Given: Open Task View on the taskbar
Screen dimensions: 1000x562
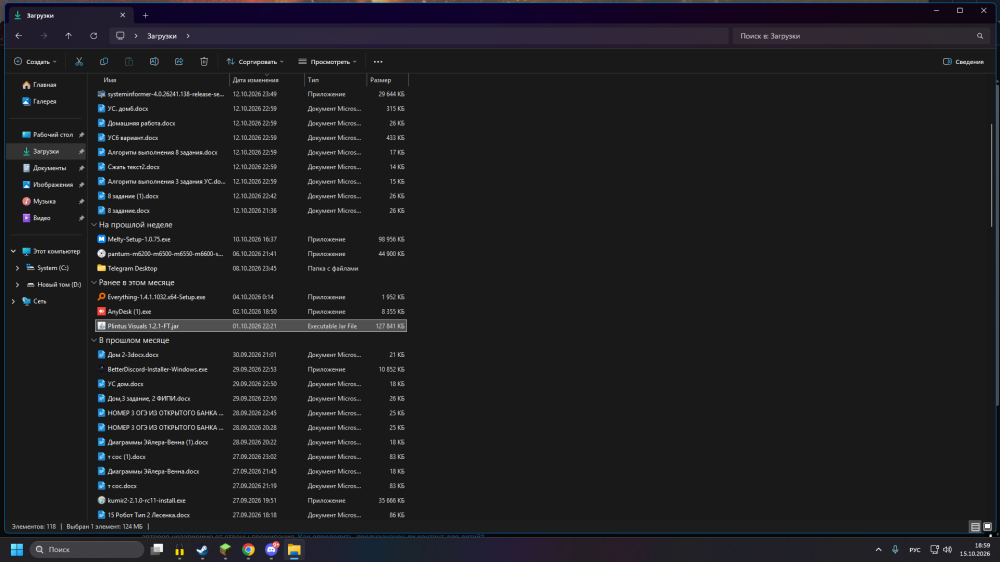Looking at the screenshot, I should (157, 549).
